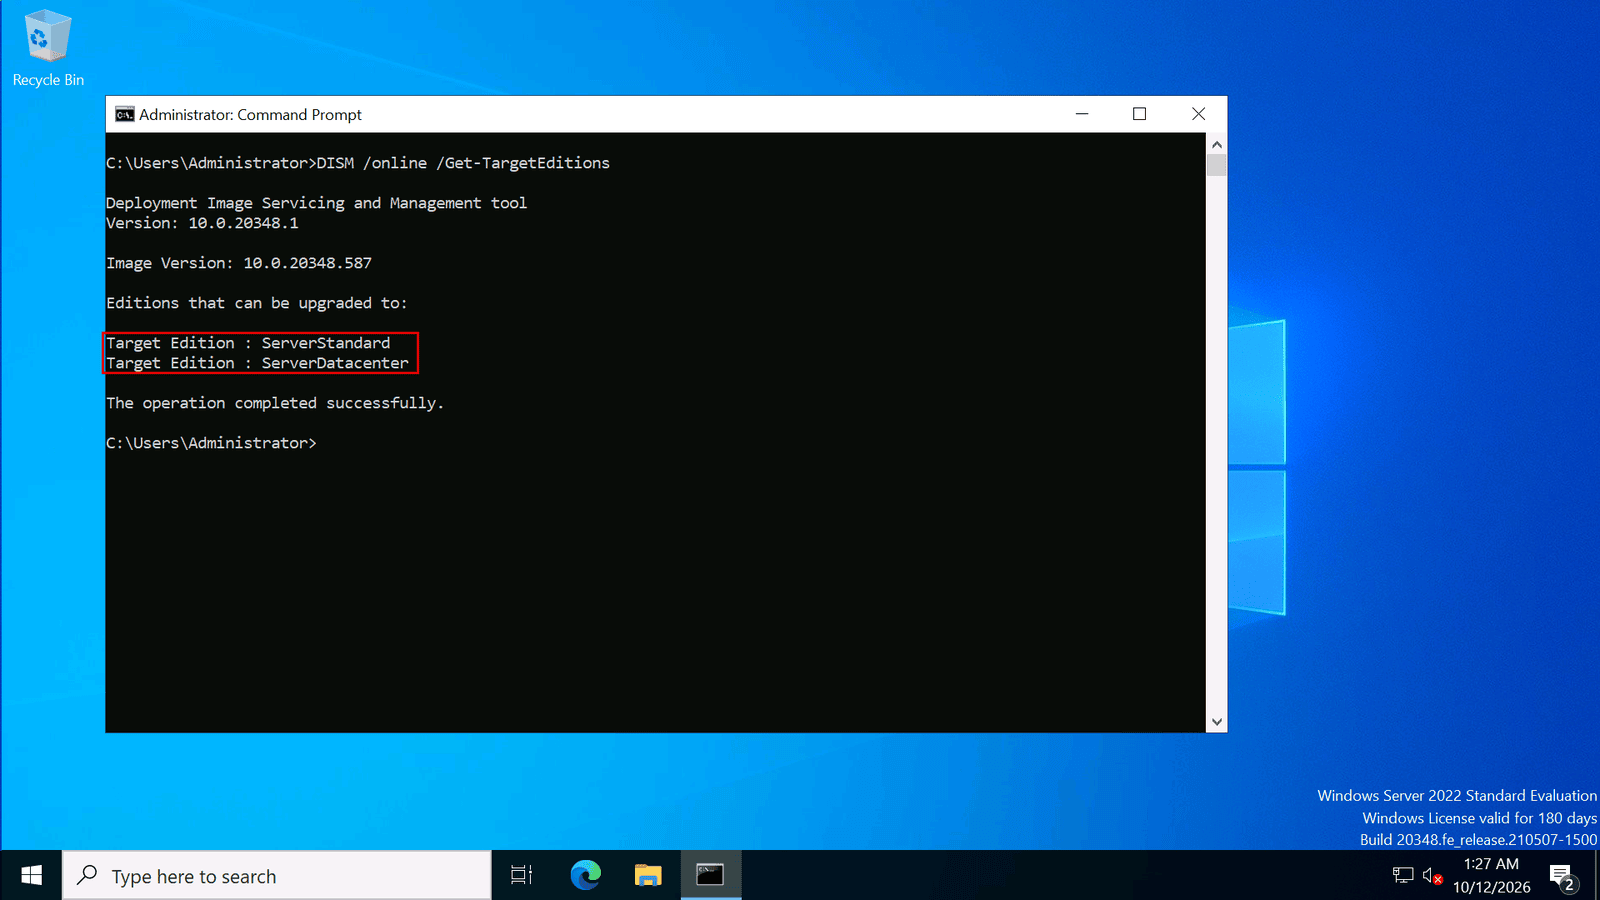
Task: Click 'The operation completed successfully.' line
Action: point(275,403)
